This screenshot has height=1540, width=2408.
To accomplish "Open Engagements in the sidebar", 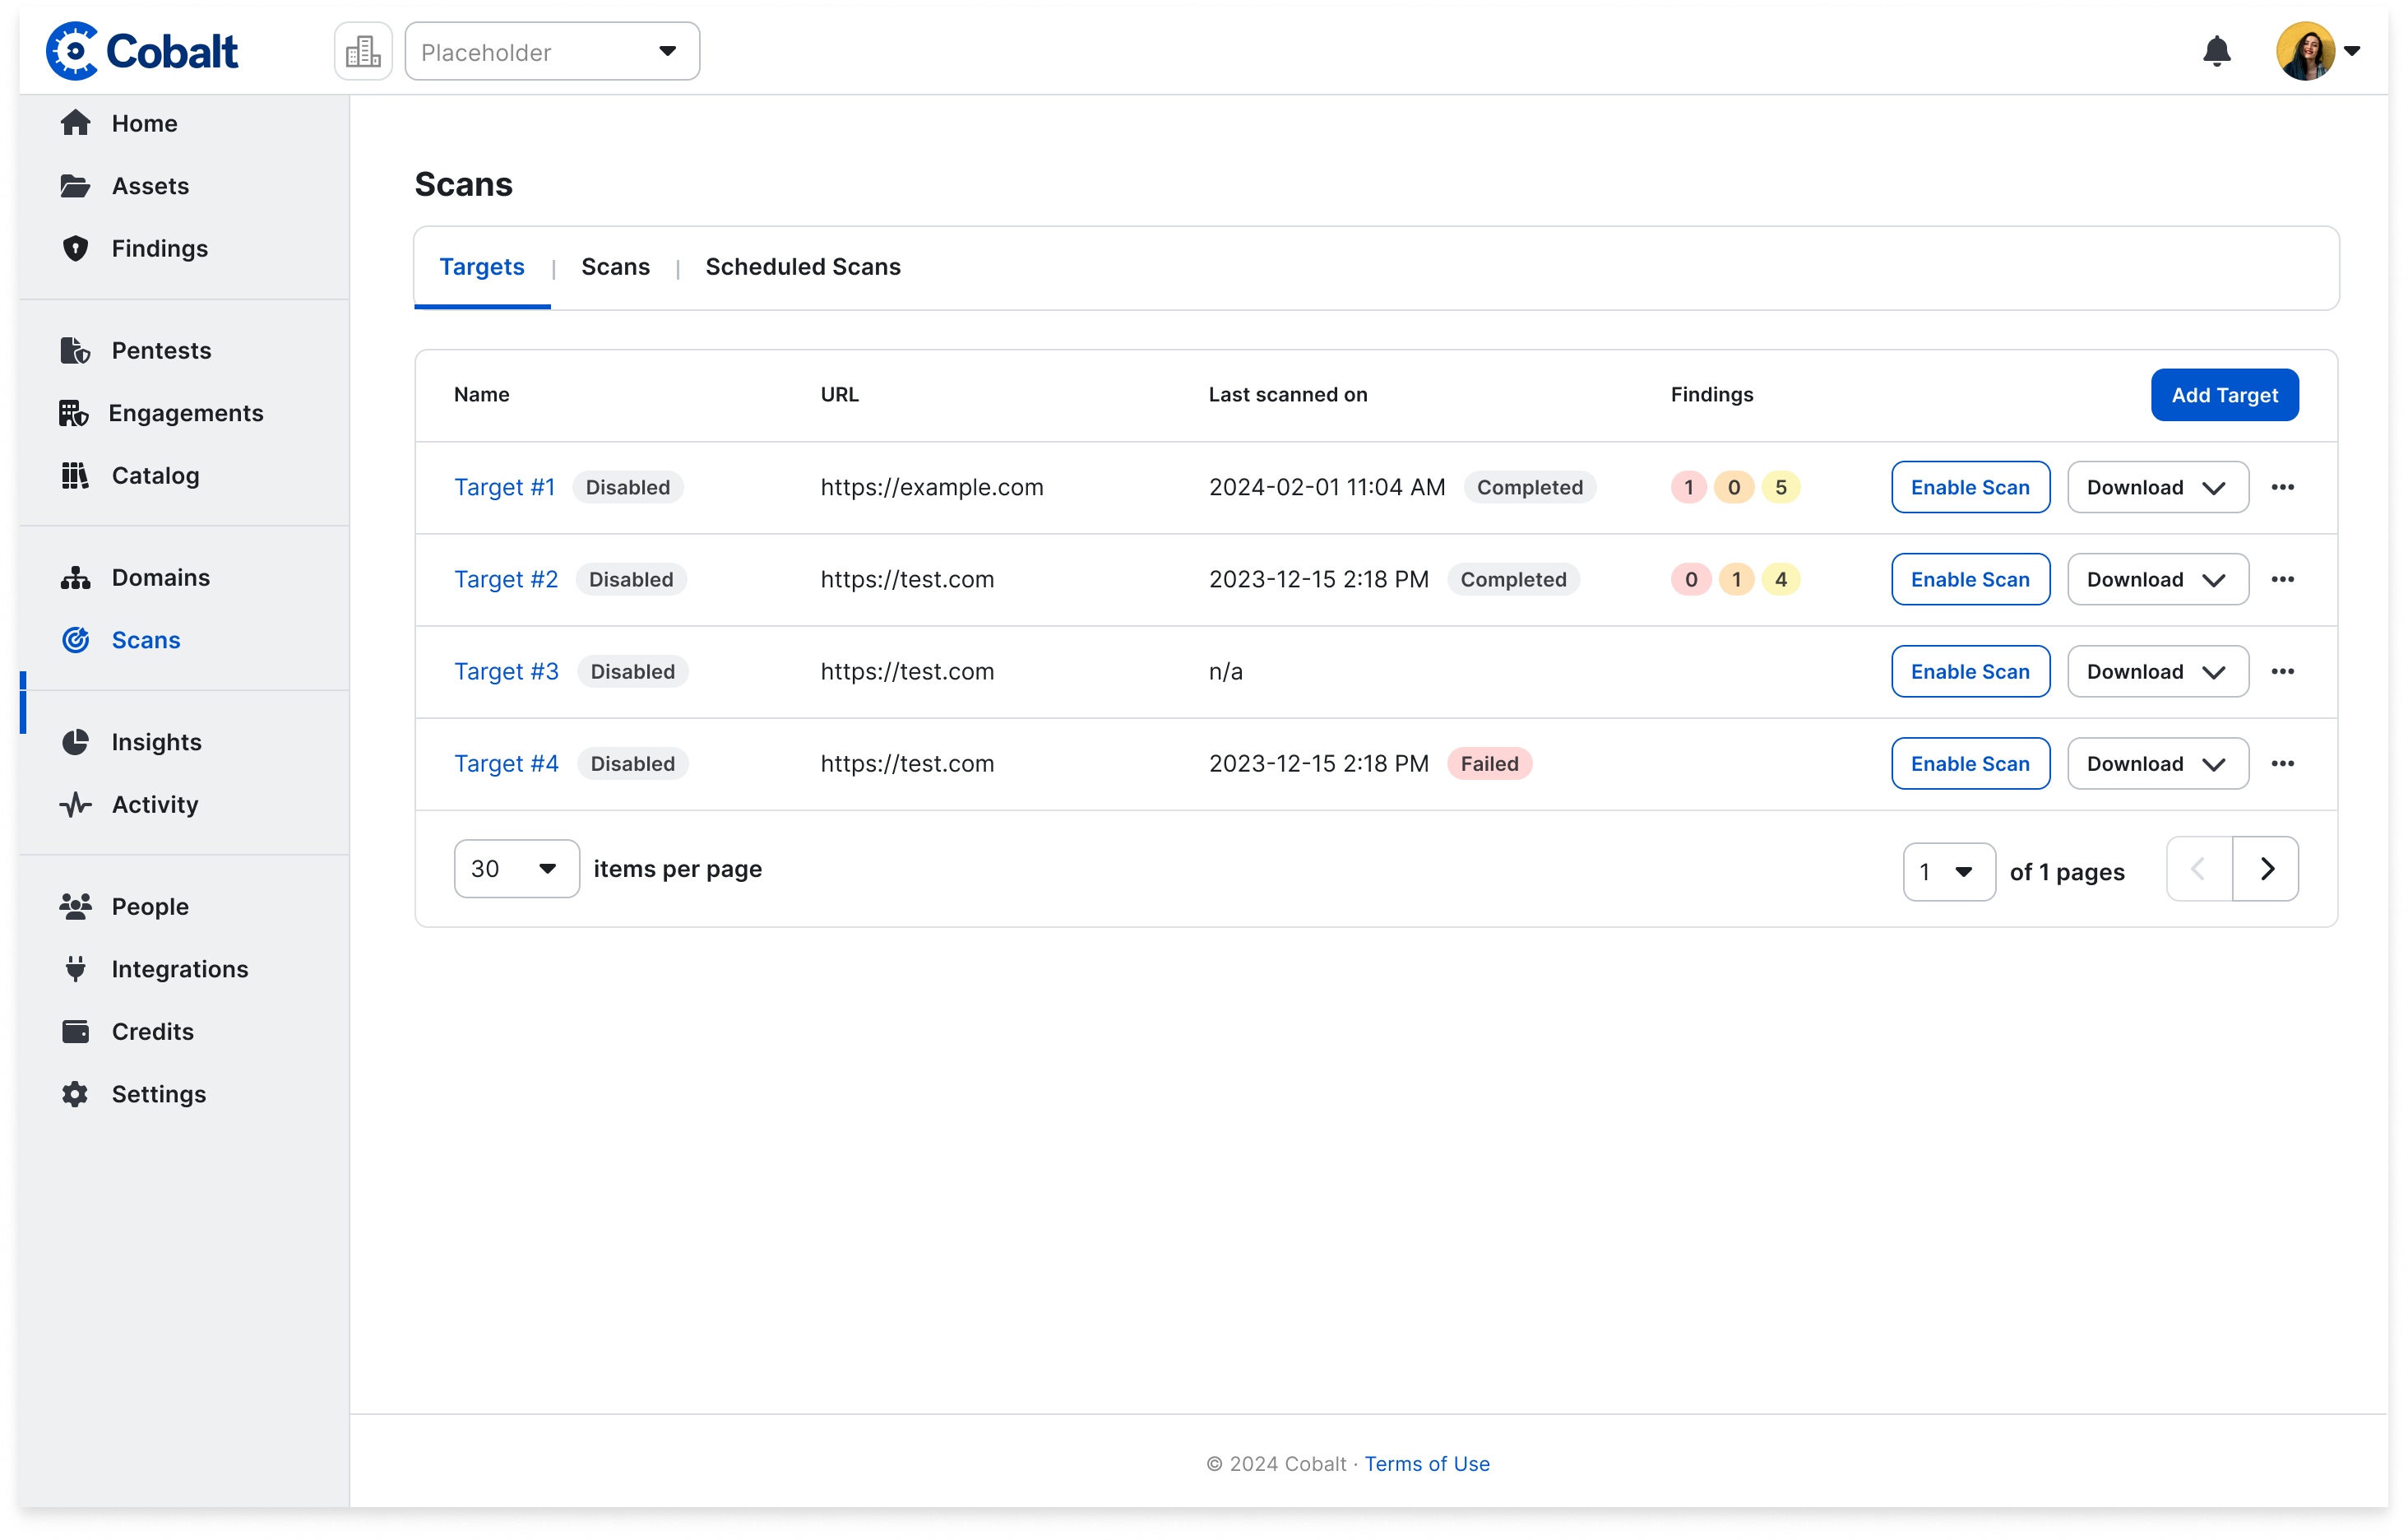I will 184,413.
